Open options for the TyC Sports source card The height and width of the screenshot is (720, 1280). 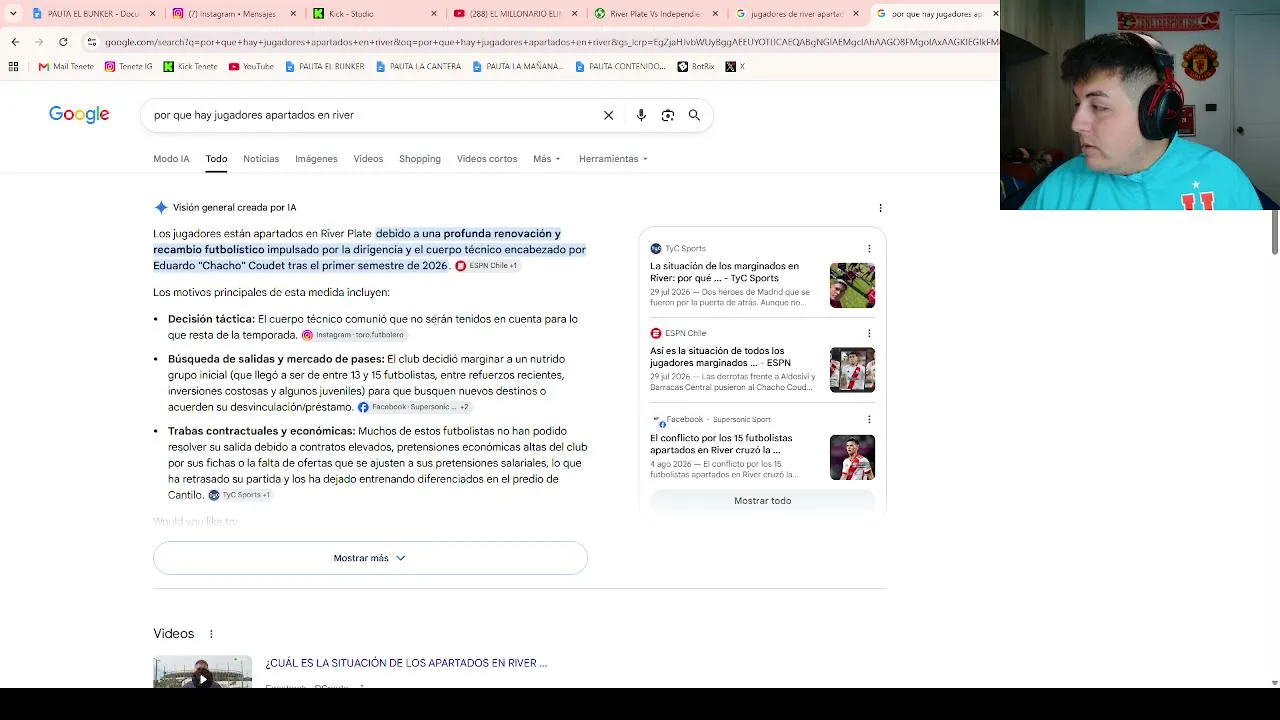[x=869, y=249]
